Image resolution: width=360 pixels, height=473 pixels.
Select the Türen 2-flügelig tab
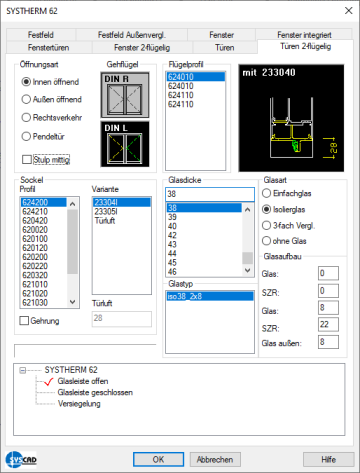point(305,46)
